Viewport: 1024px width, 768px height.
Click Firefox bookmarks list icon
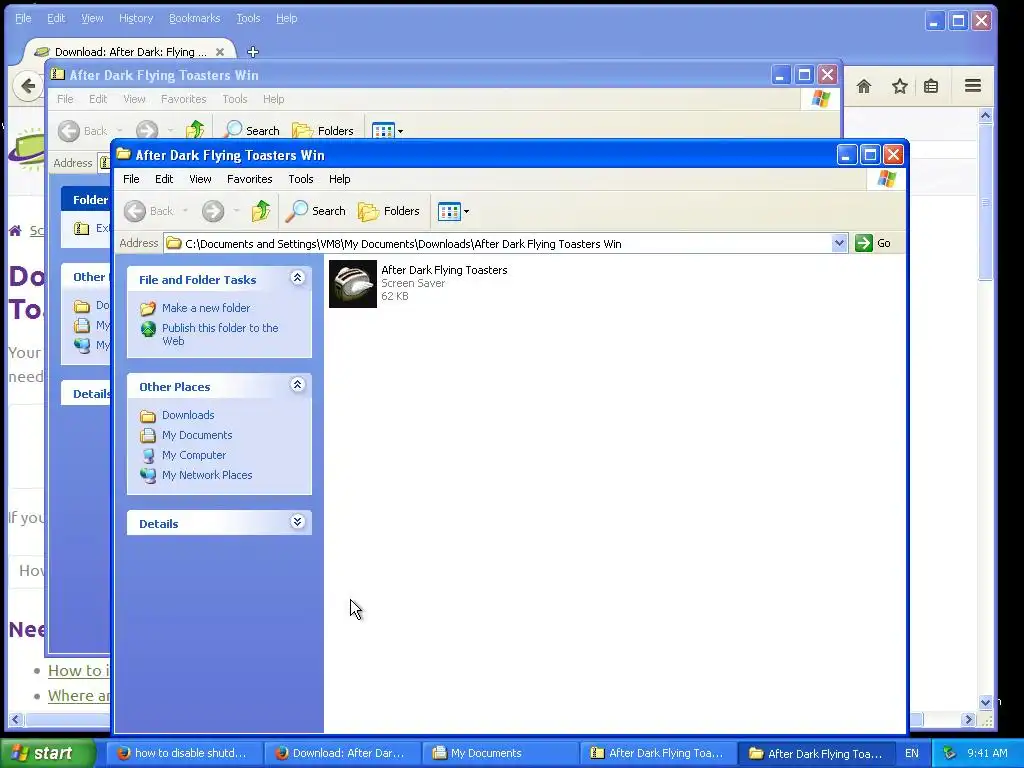click(931, 86)
